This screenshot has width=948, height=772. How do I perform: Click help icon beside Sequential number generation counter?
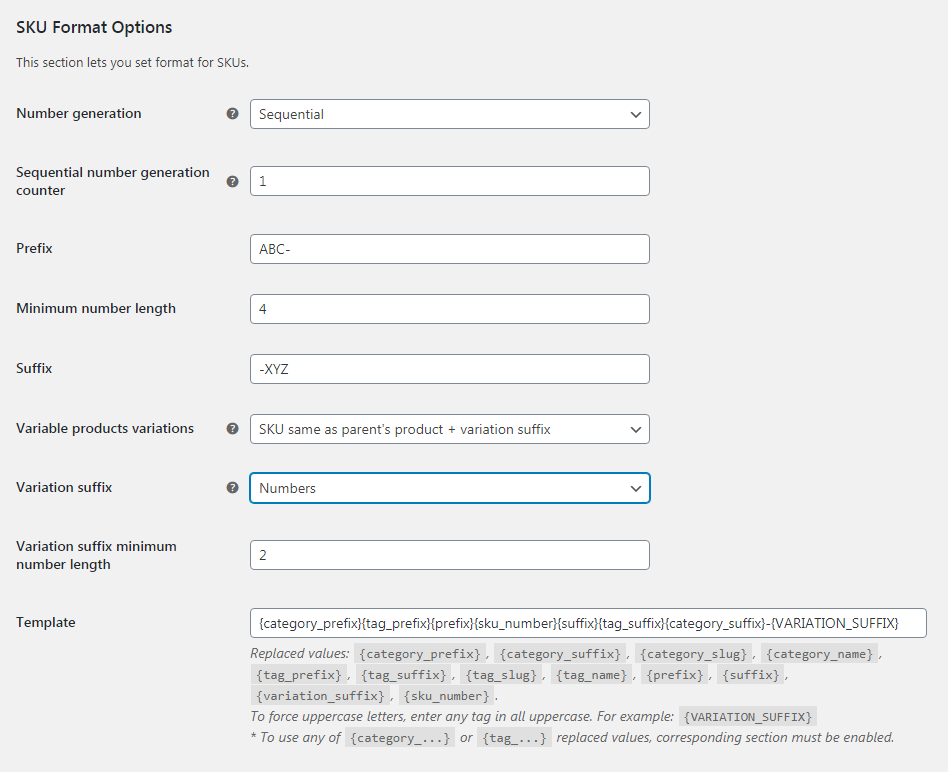tap(232, 181)
